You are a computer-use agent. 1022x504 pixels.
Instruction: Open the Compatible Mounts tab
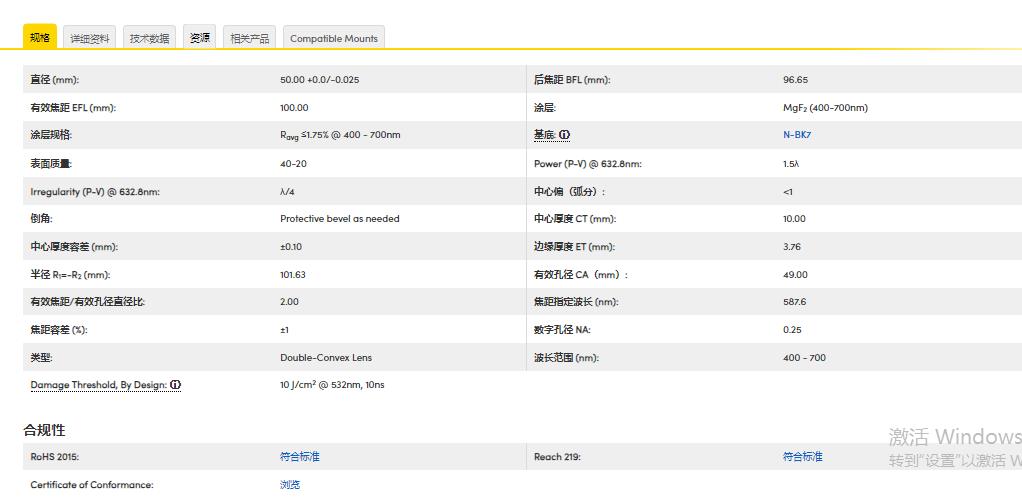pos(334,39)
